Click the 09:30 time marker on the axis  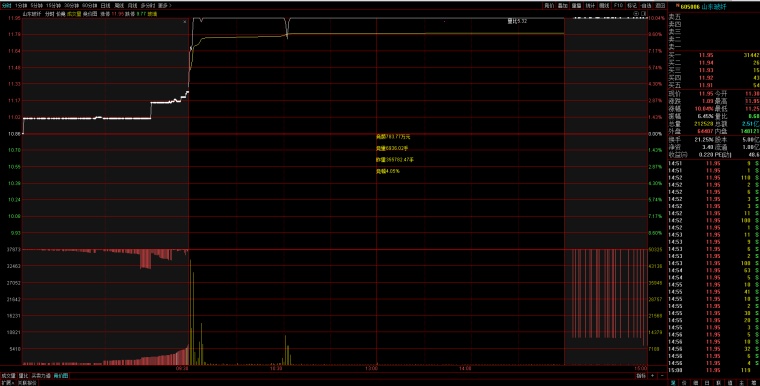[182, 369]
